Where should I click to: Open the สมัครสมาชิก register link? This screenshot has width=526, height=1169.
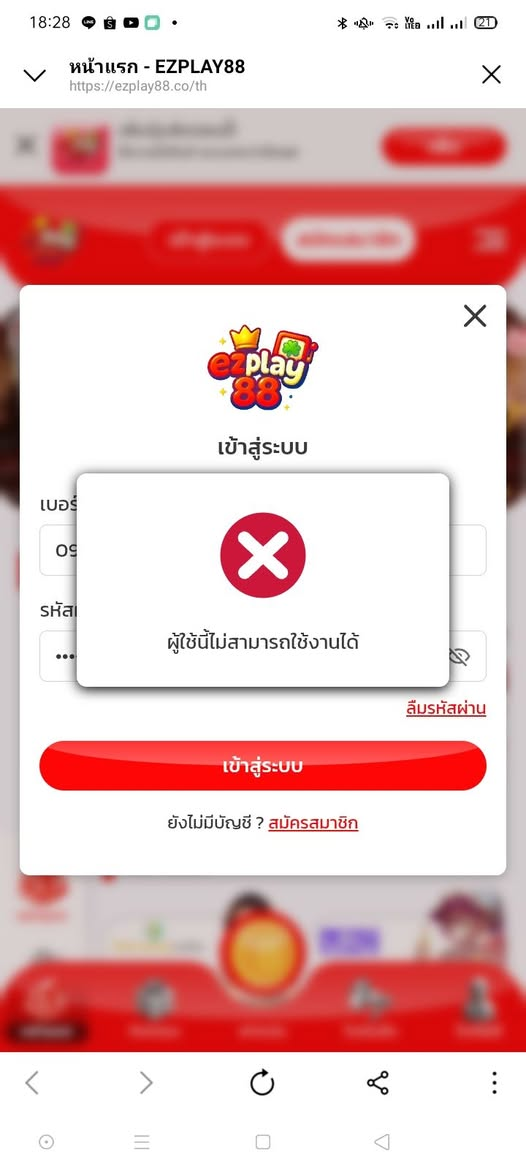coord(314,823)
